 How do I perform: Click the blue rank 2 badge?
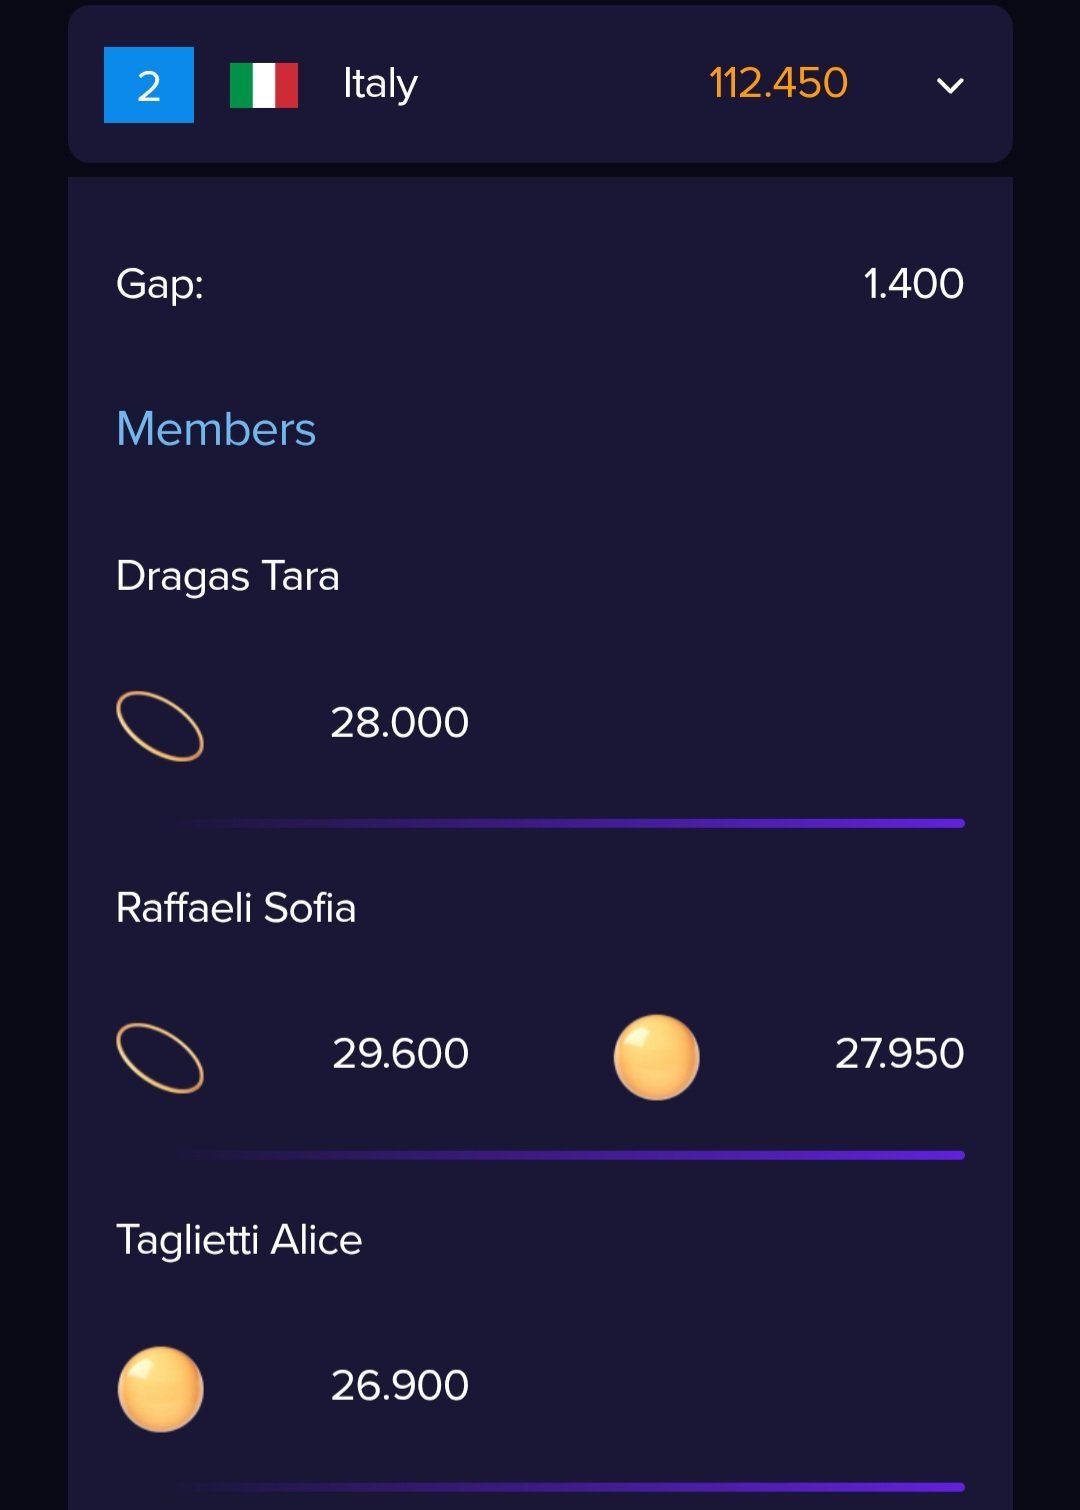click(149, 85)
